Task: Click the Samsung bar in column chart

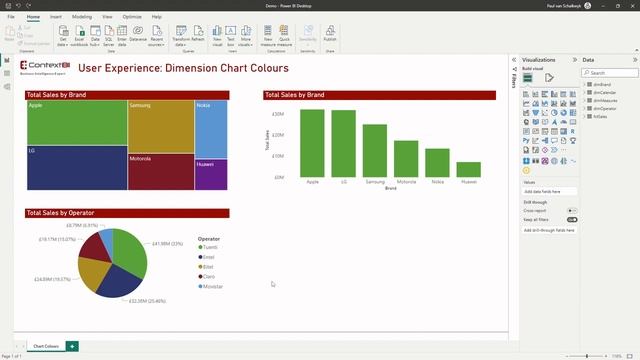Action: click(375, 151)
